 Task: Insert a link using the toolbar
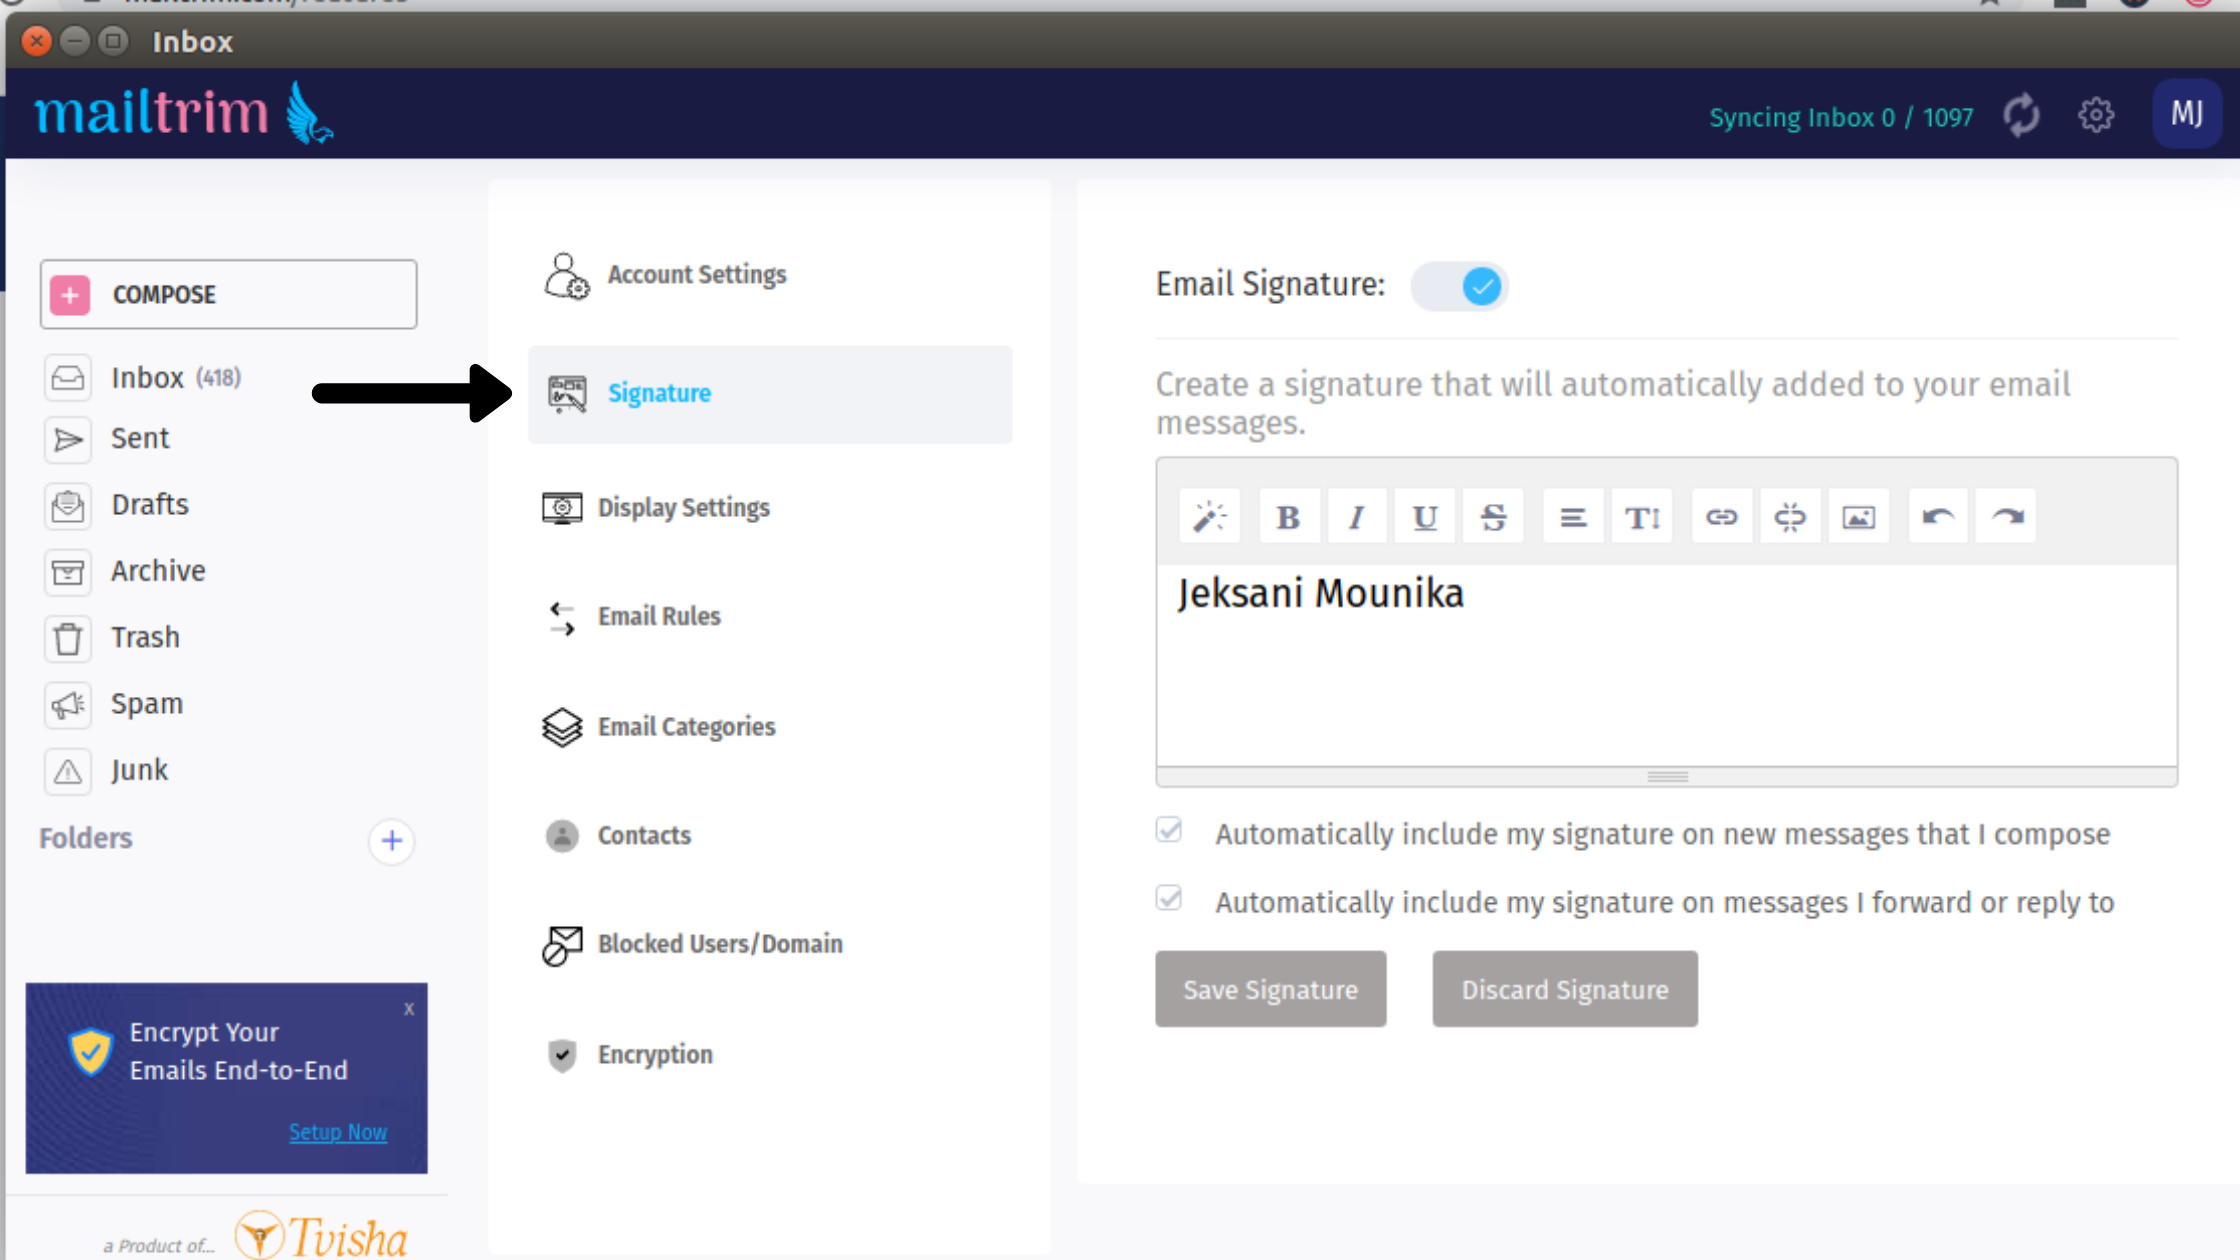coord(1721,517)
